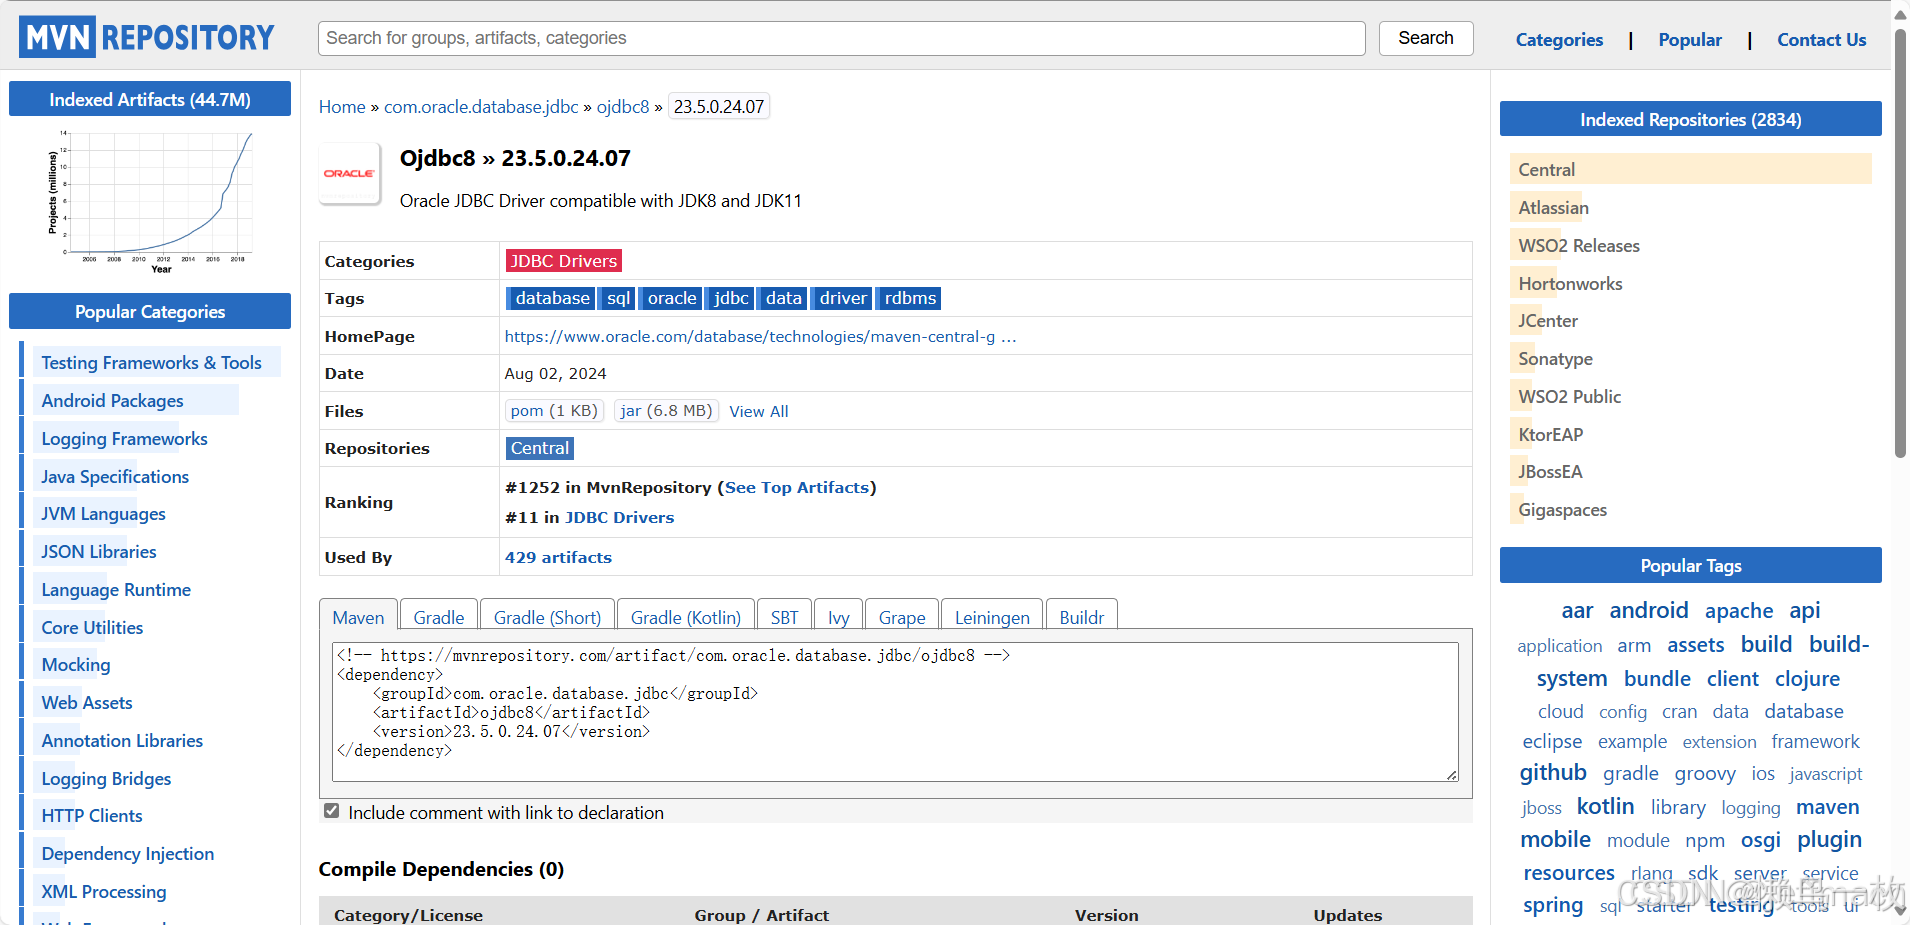Viewport: 1910px width, 925px height.
Task: Open JVM Languages category
Action: (104, 514)
